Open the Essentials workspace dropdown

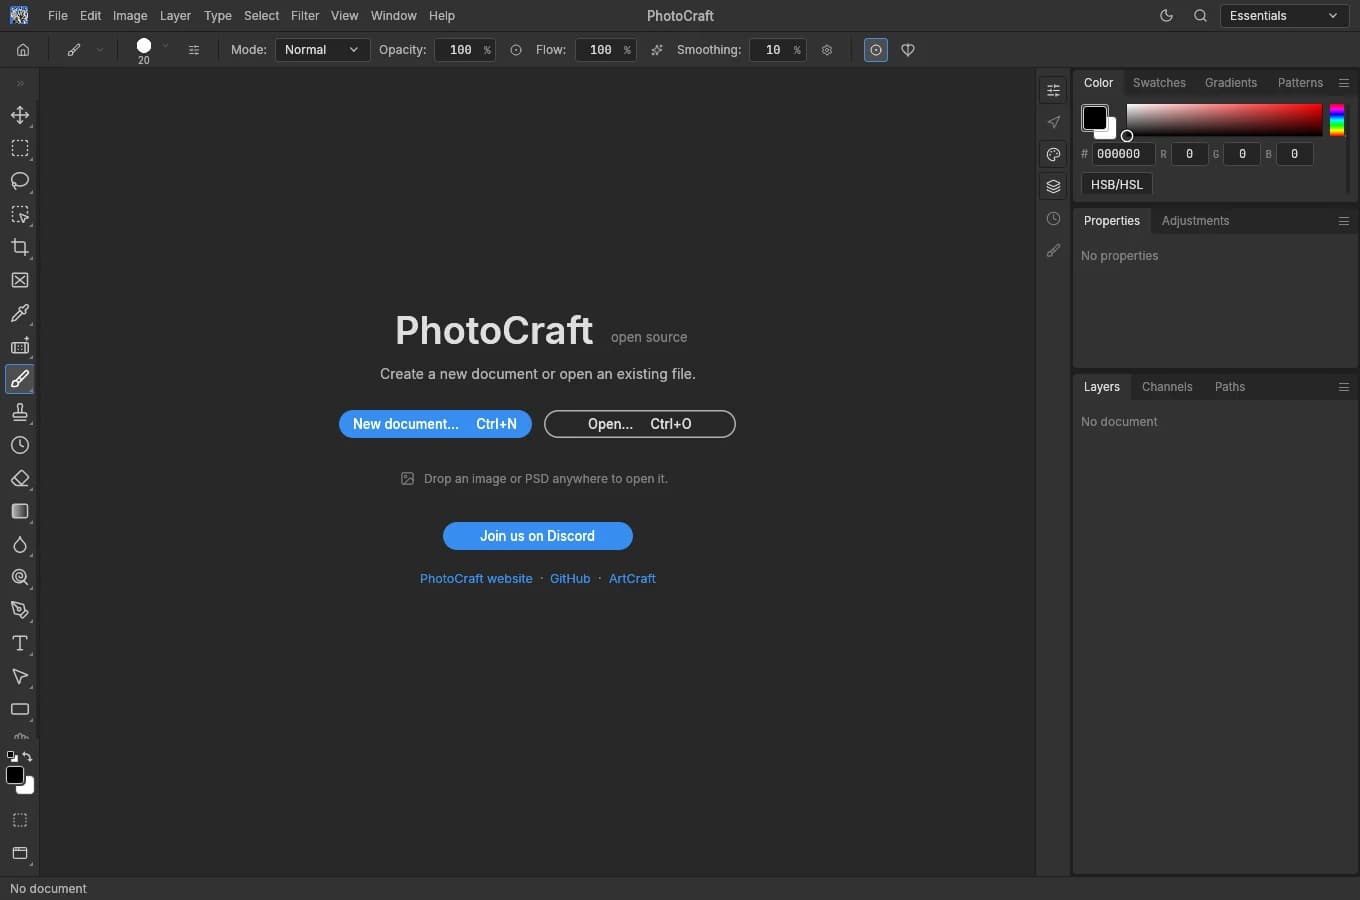pos(1284,16)
